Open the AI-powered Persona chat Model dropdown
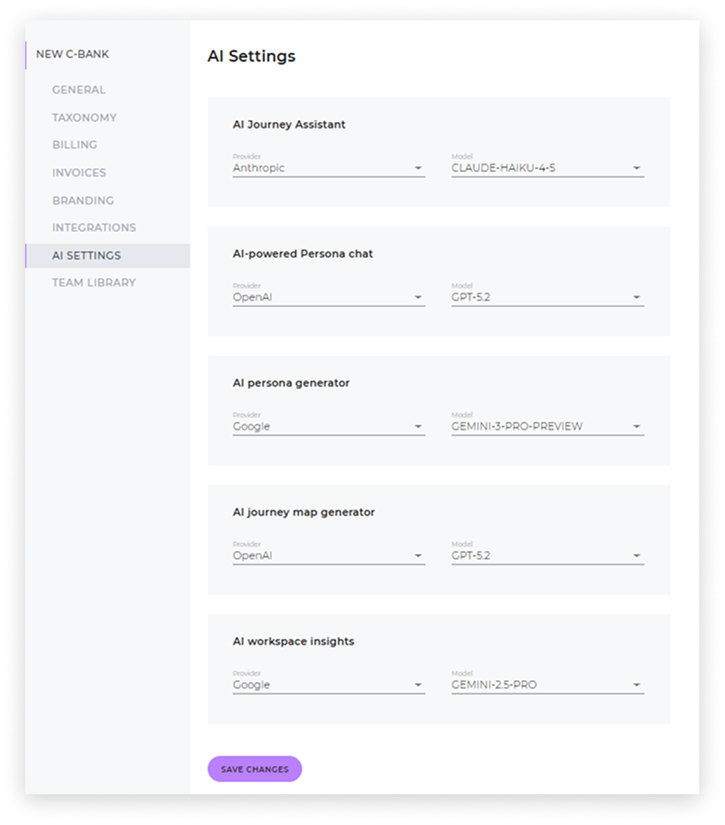The width and height of the screenshot is (725, 825). point(547,297)
